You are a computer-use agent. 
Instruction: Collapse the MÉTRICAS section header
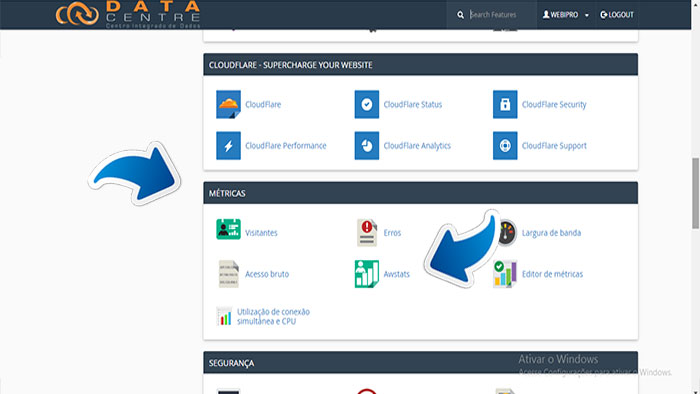(421, 193)
